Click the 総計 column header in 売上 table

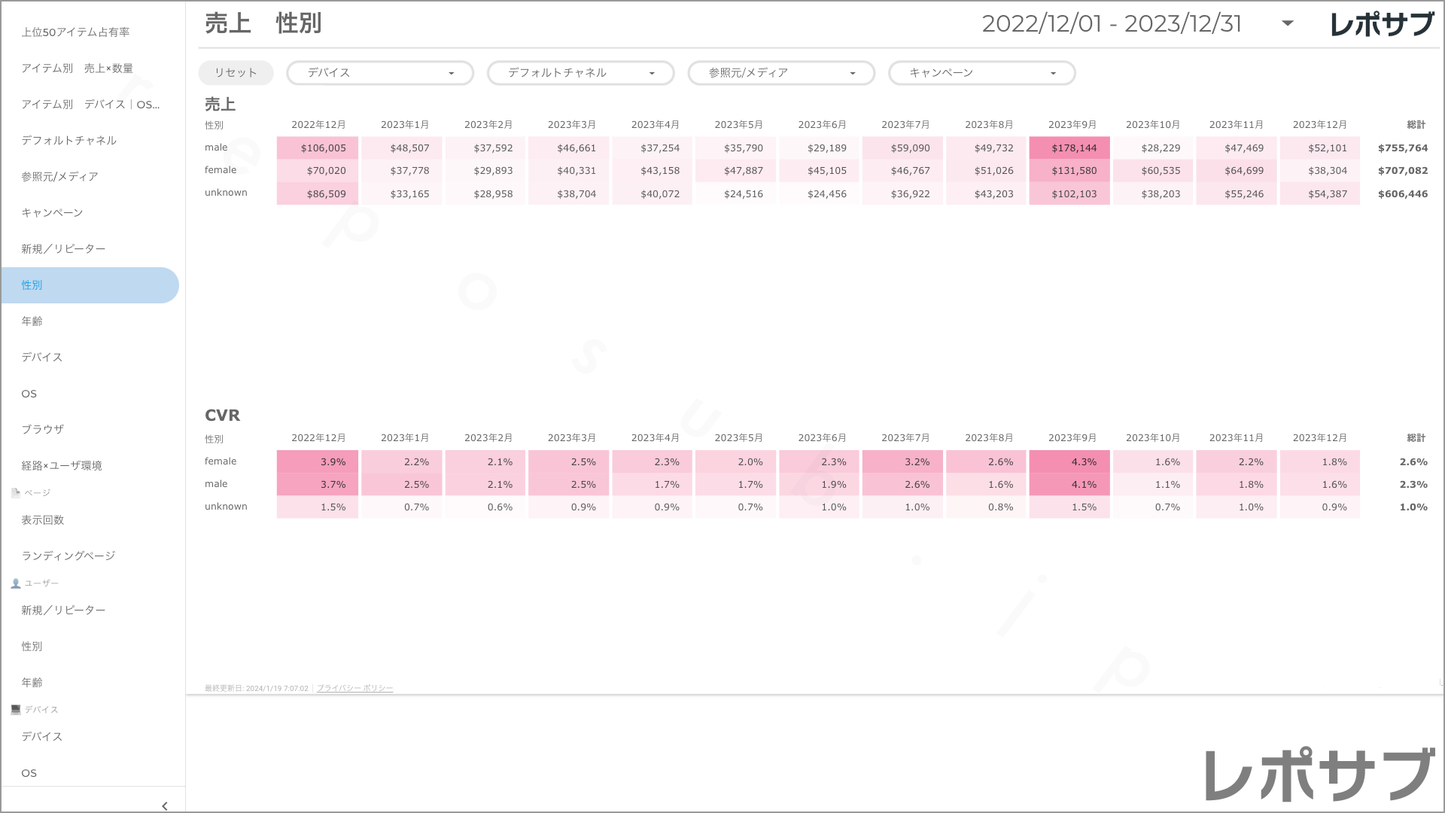[x=1416, y=125]
